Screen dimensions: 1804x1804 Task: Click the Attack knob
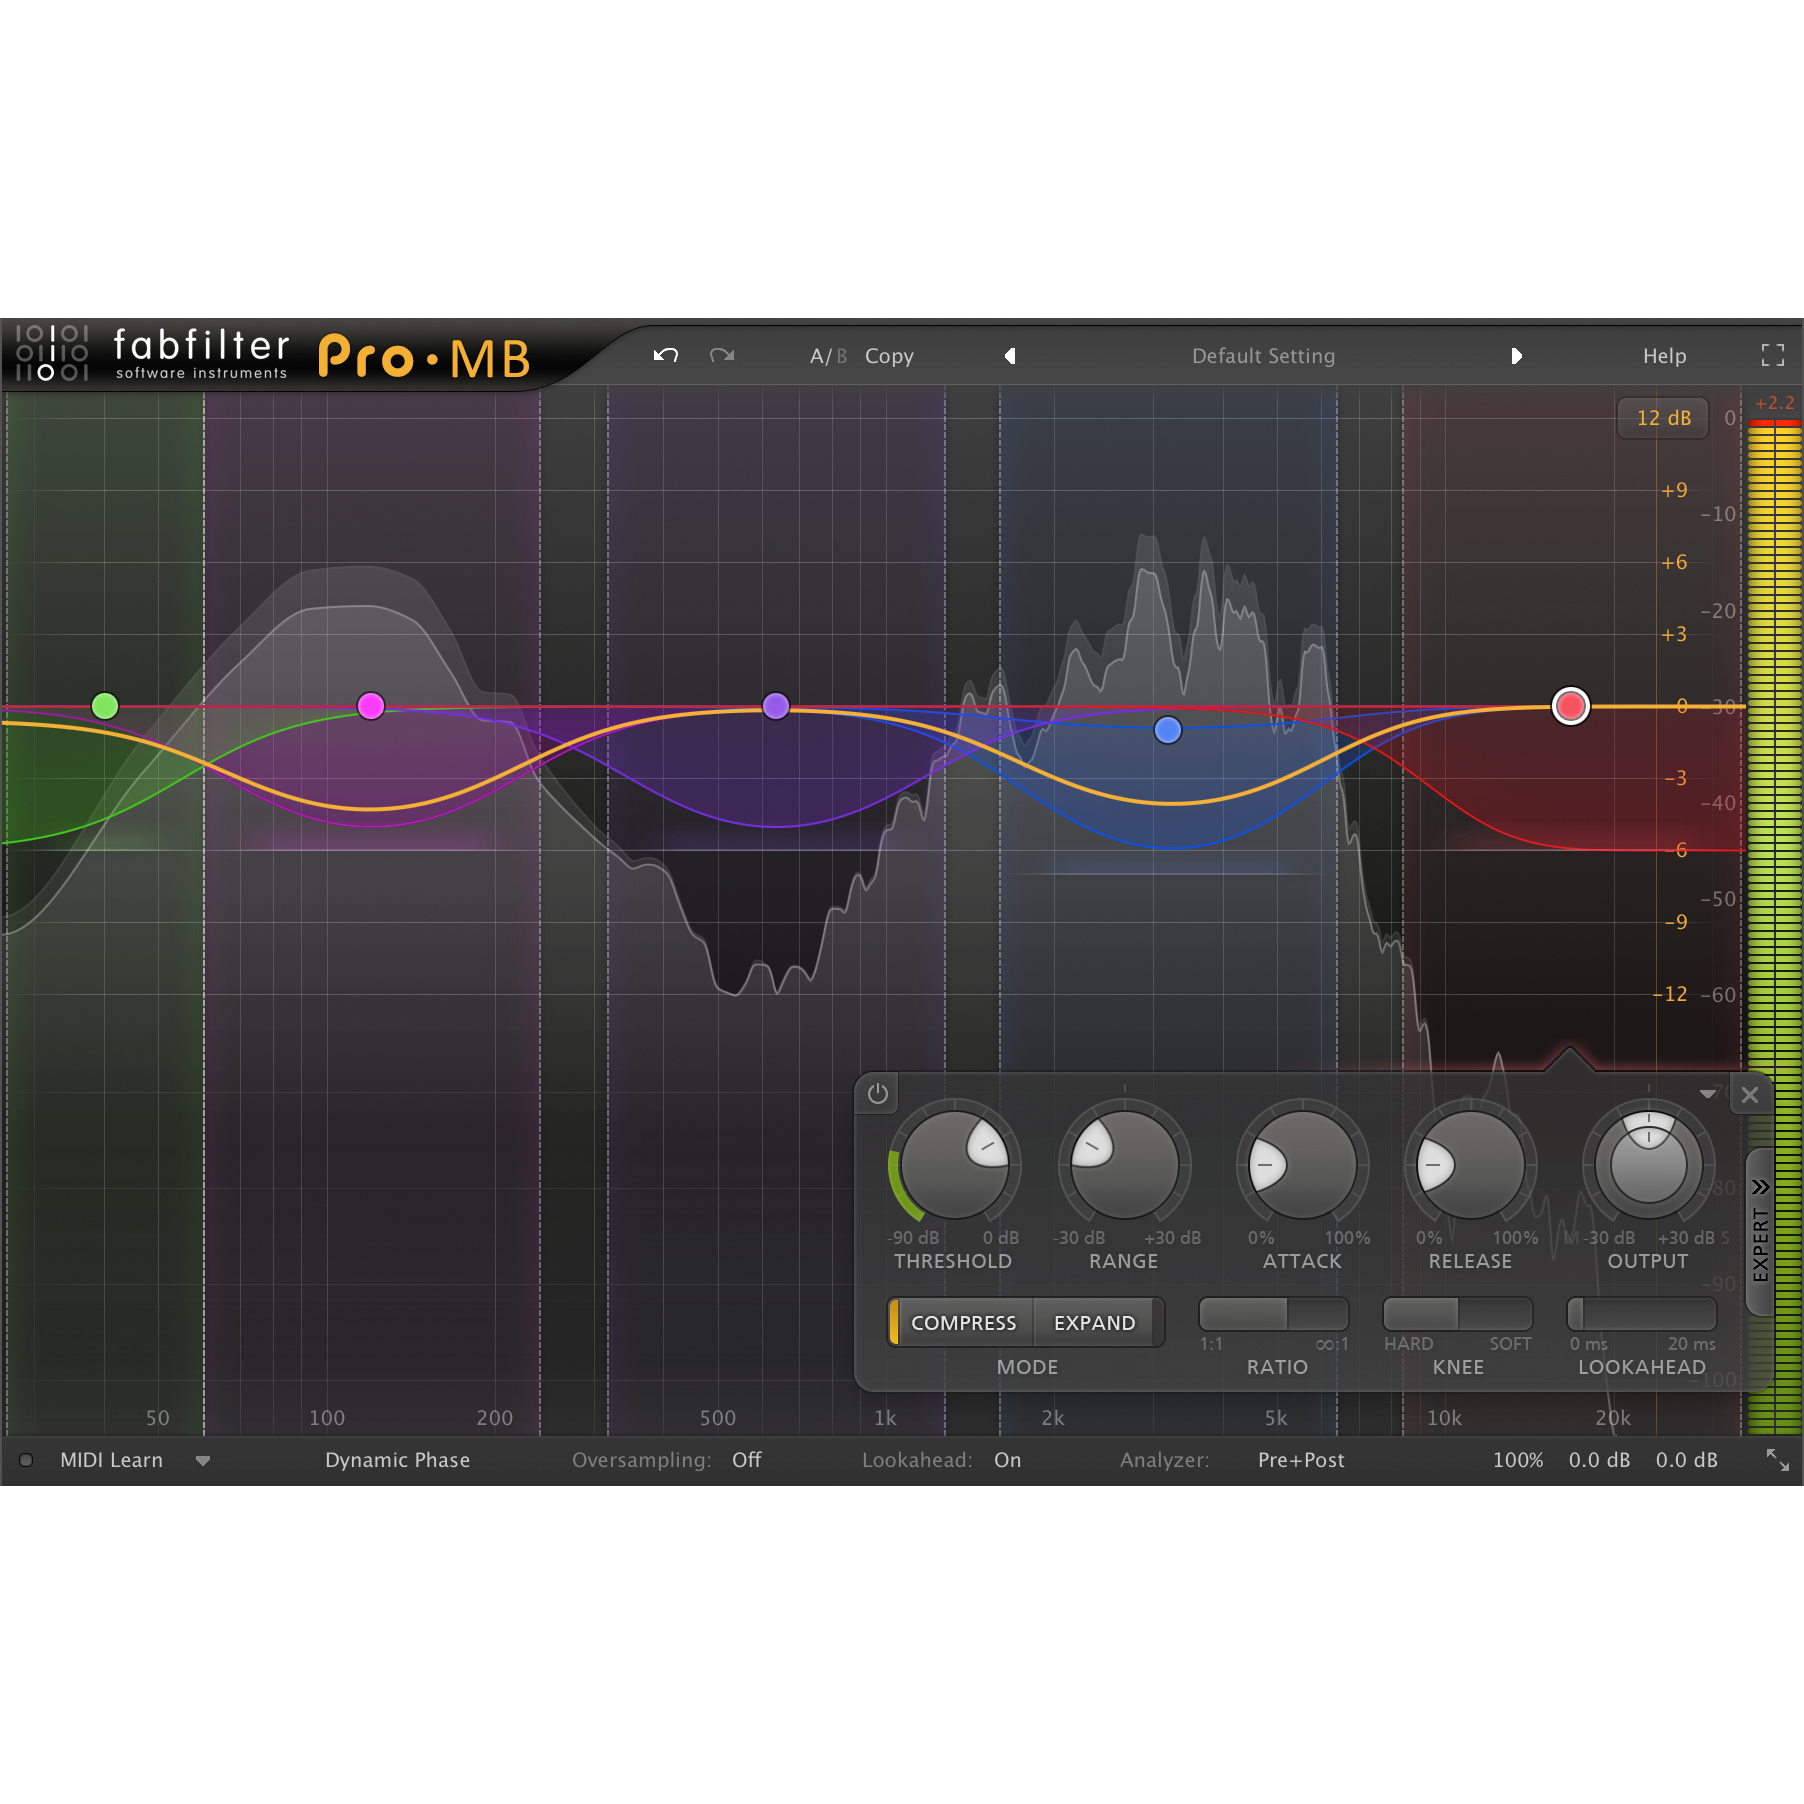pos(1302,1165)
